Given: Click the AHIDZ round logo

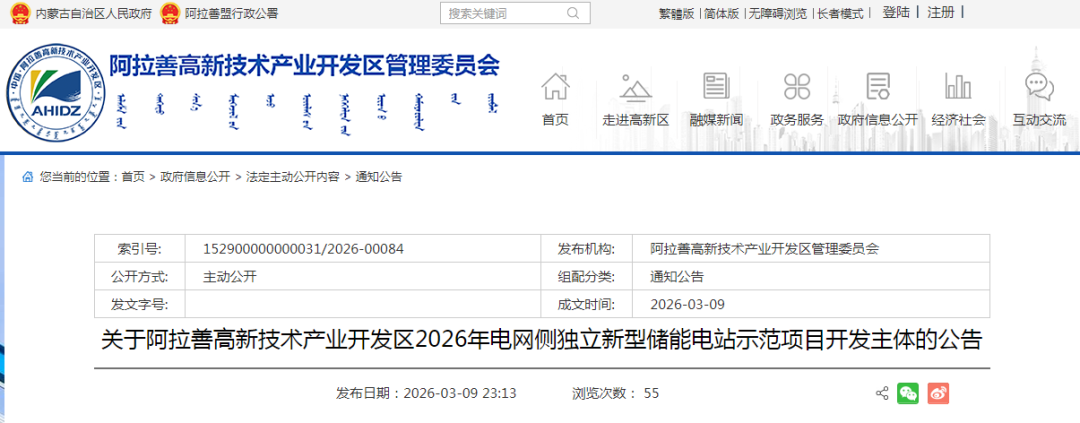Looking at the screenshot, I should point(58,97).
